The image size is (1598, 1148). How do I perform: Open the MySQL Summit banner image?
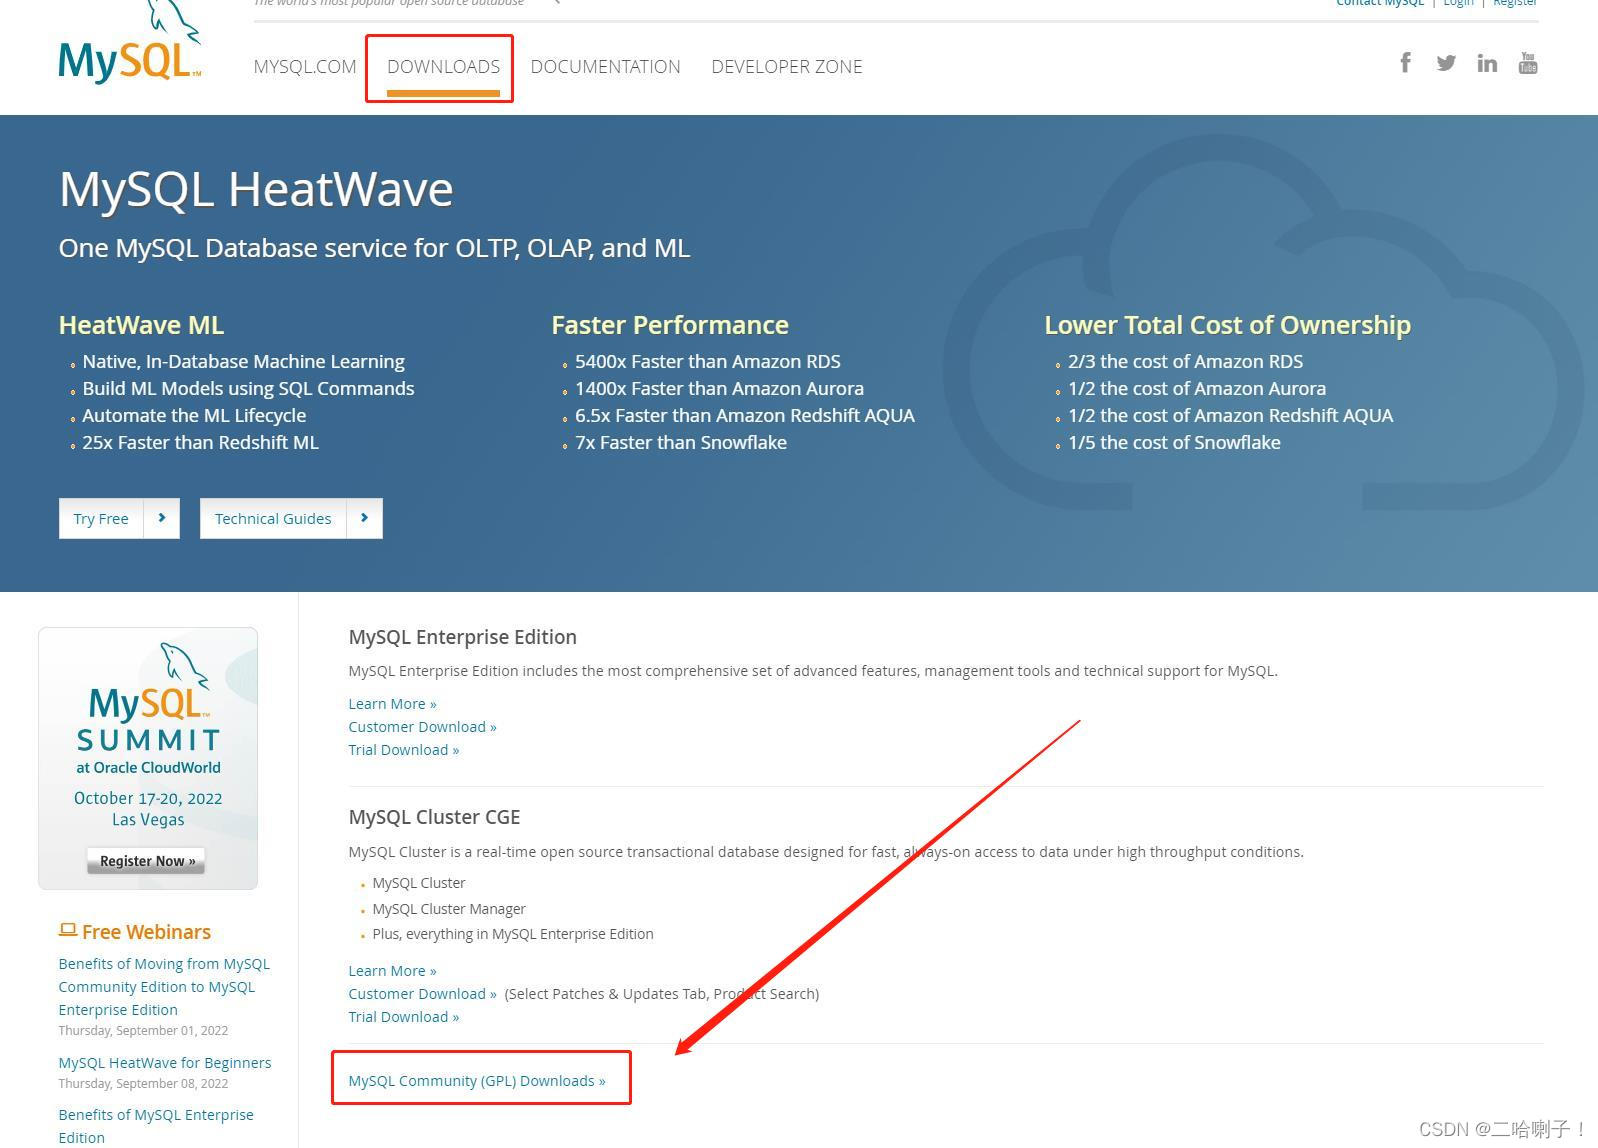[148, 758]
